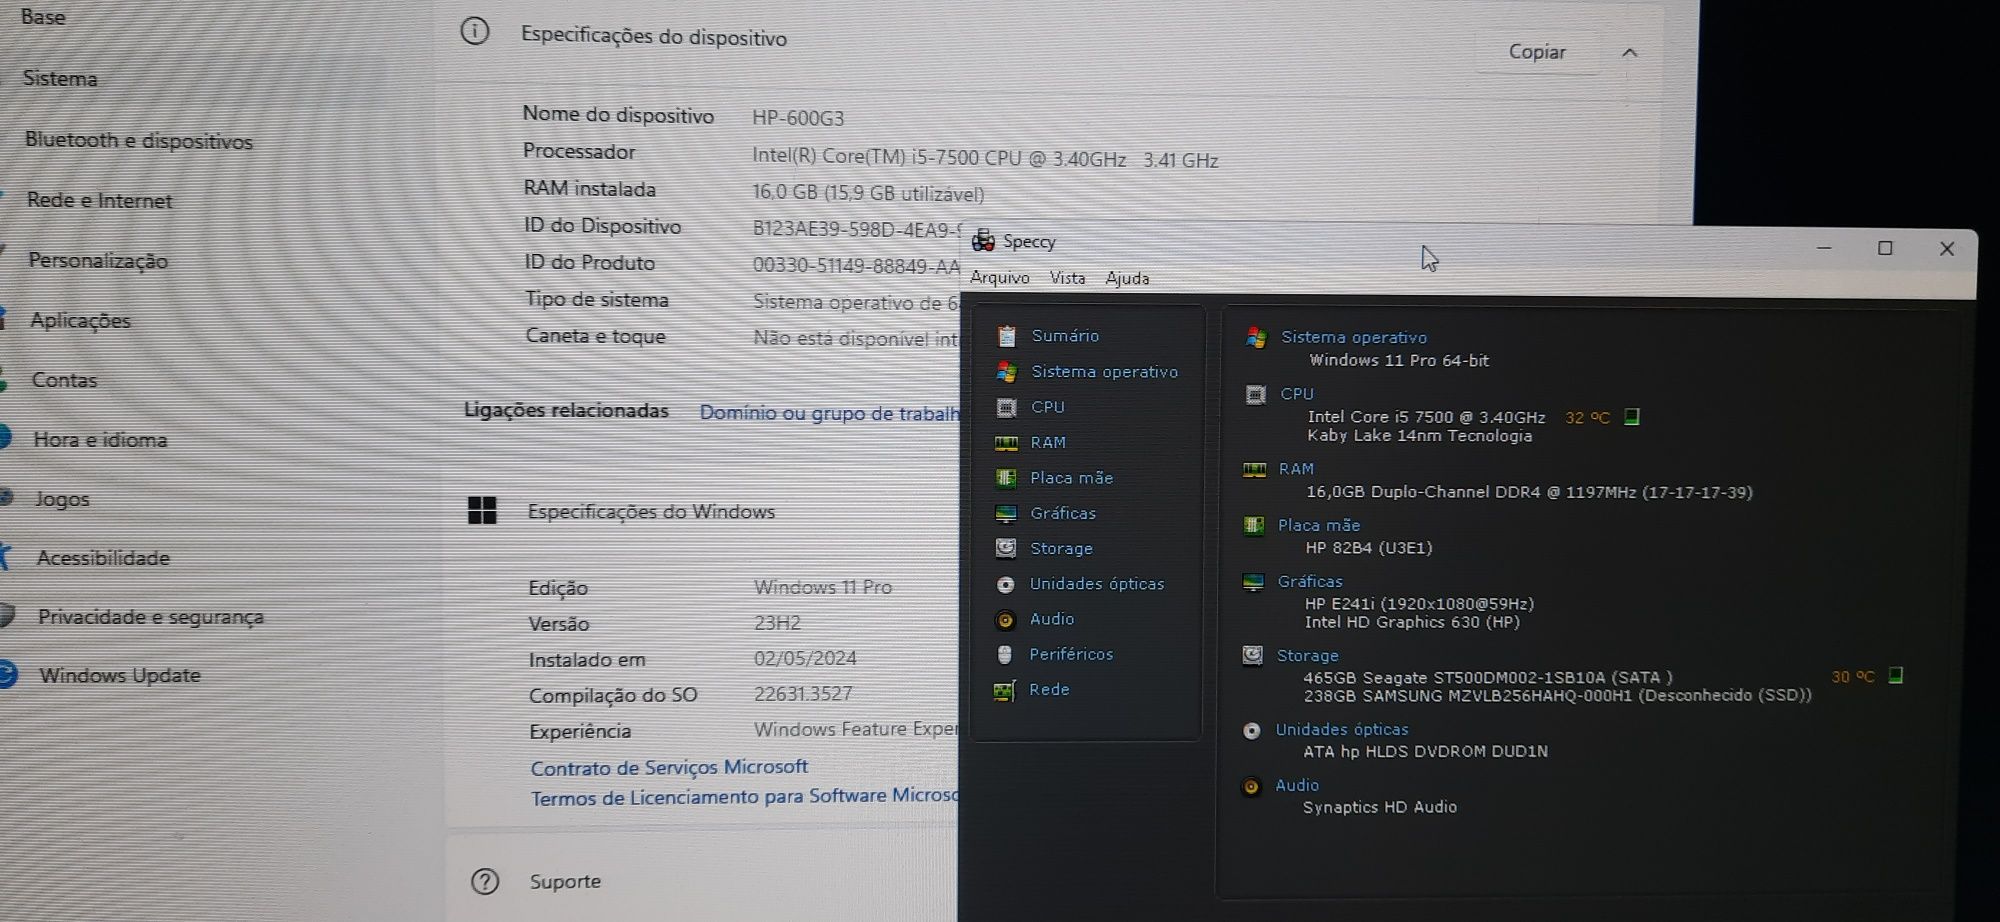Click the processor value Intel Core i5-7500

pyautogui.click(x=985, y=159)
